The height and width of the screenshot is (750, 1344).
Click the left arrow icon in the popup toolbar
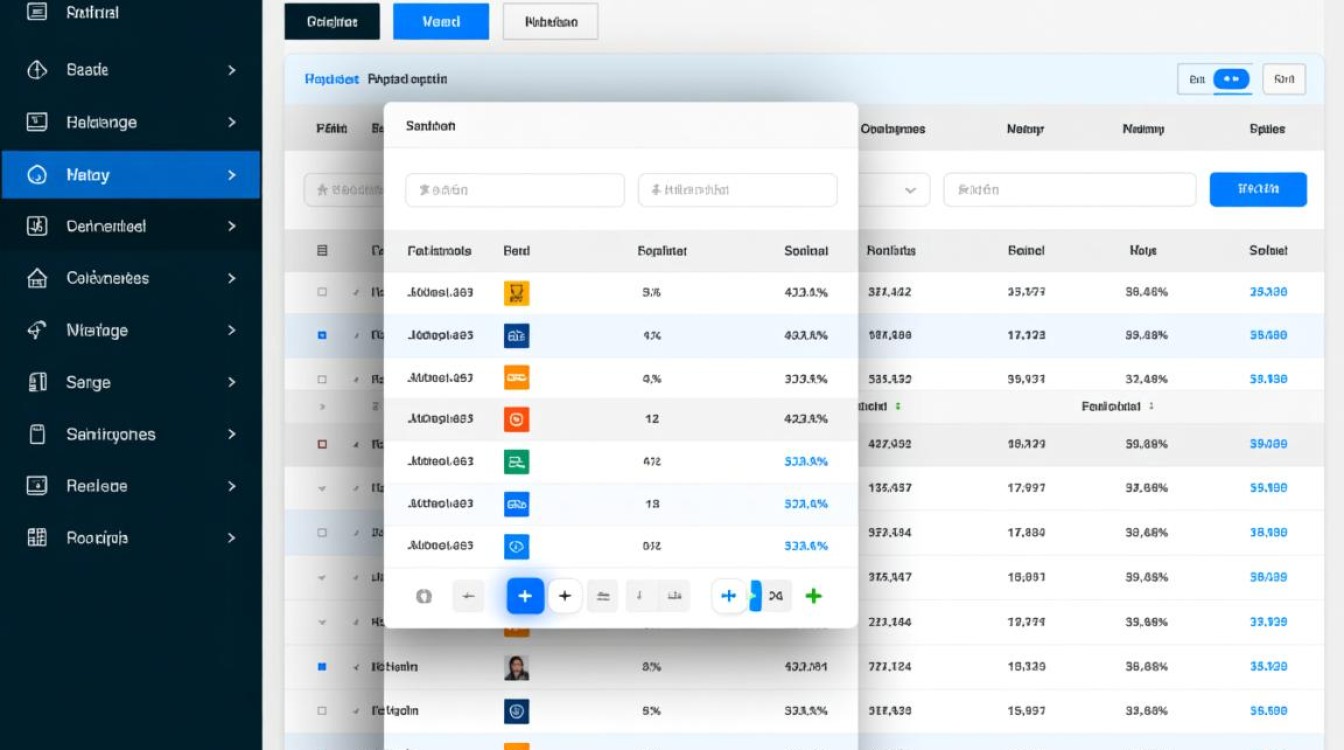click(x=468, y=597)
